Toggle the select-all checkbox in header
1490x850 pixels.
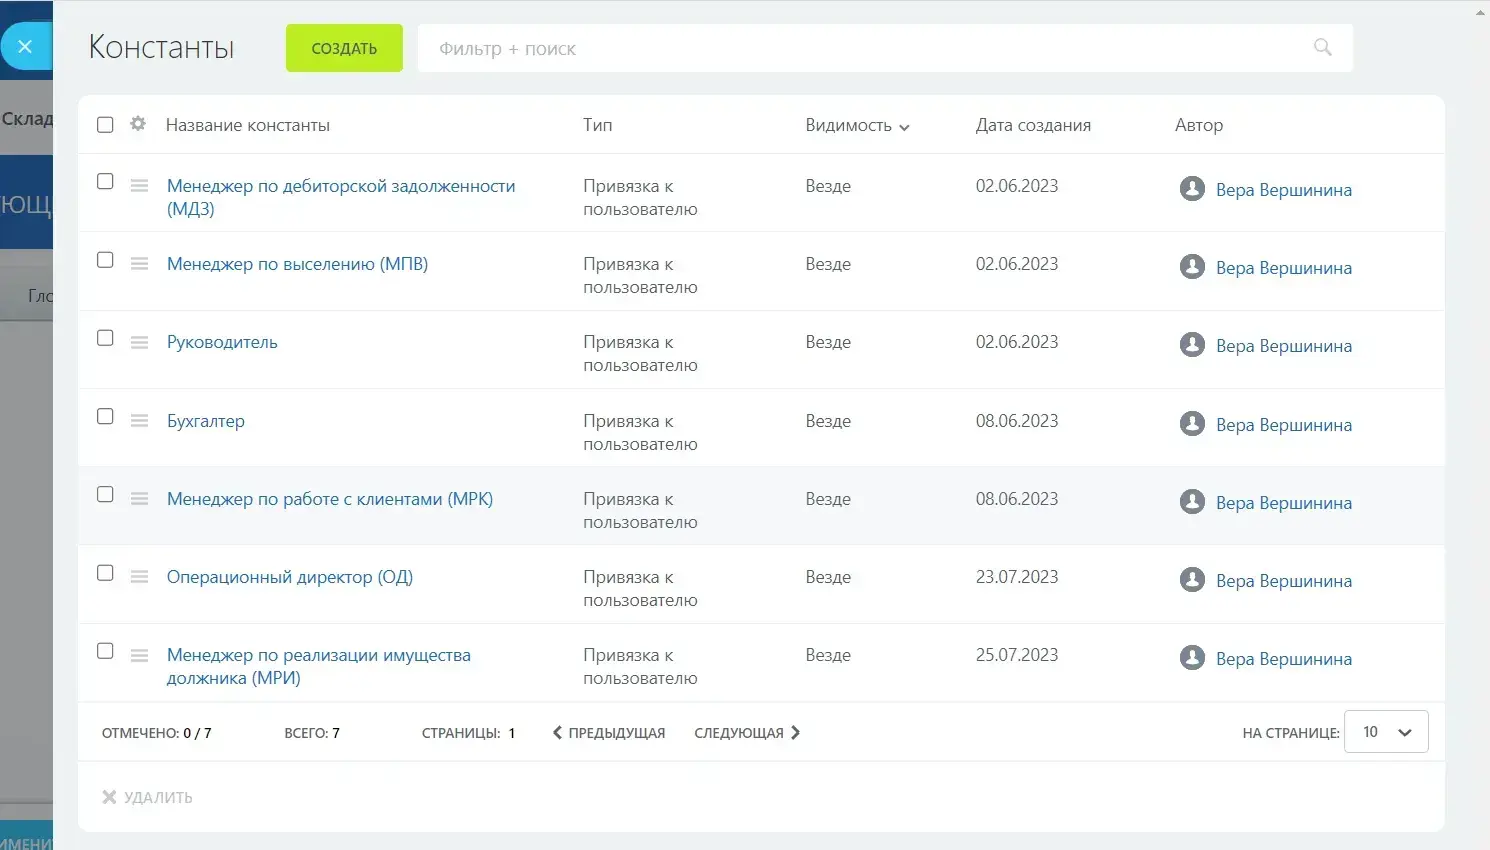pyautogui.click(x=105, y=125)
